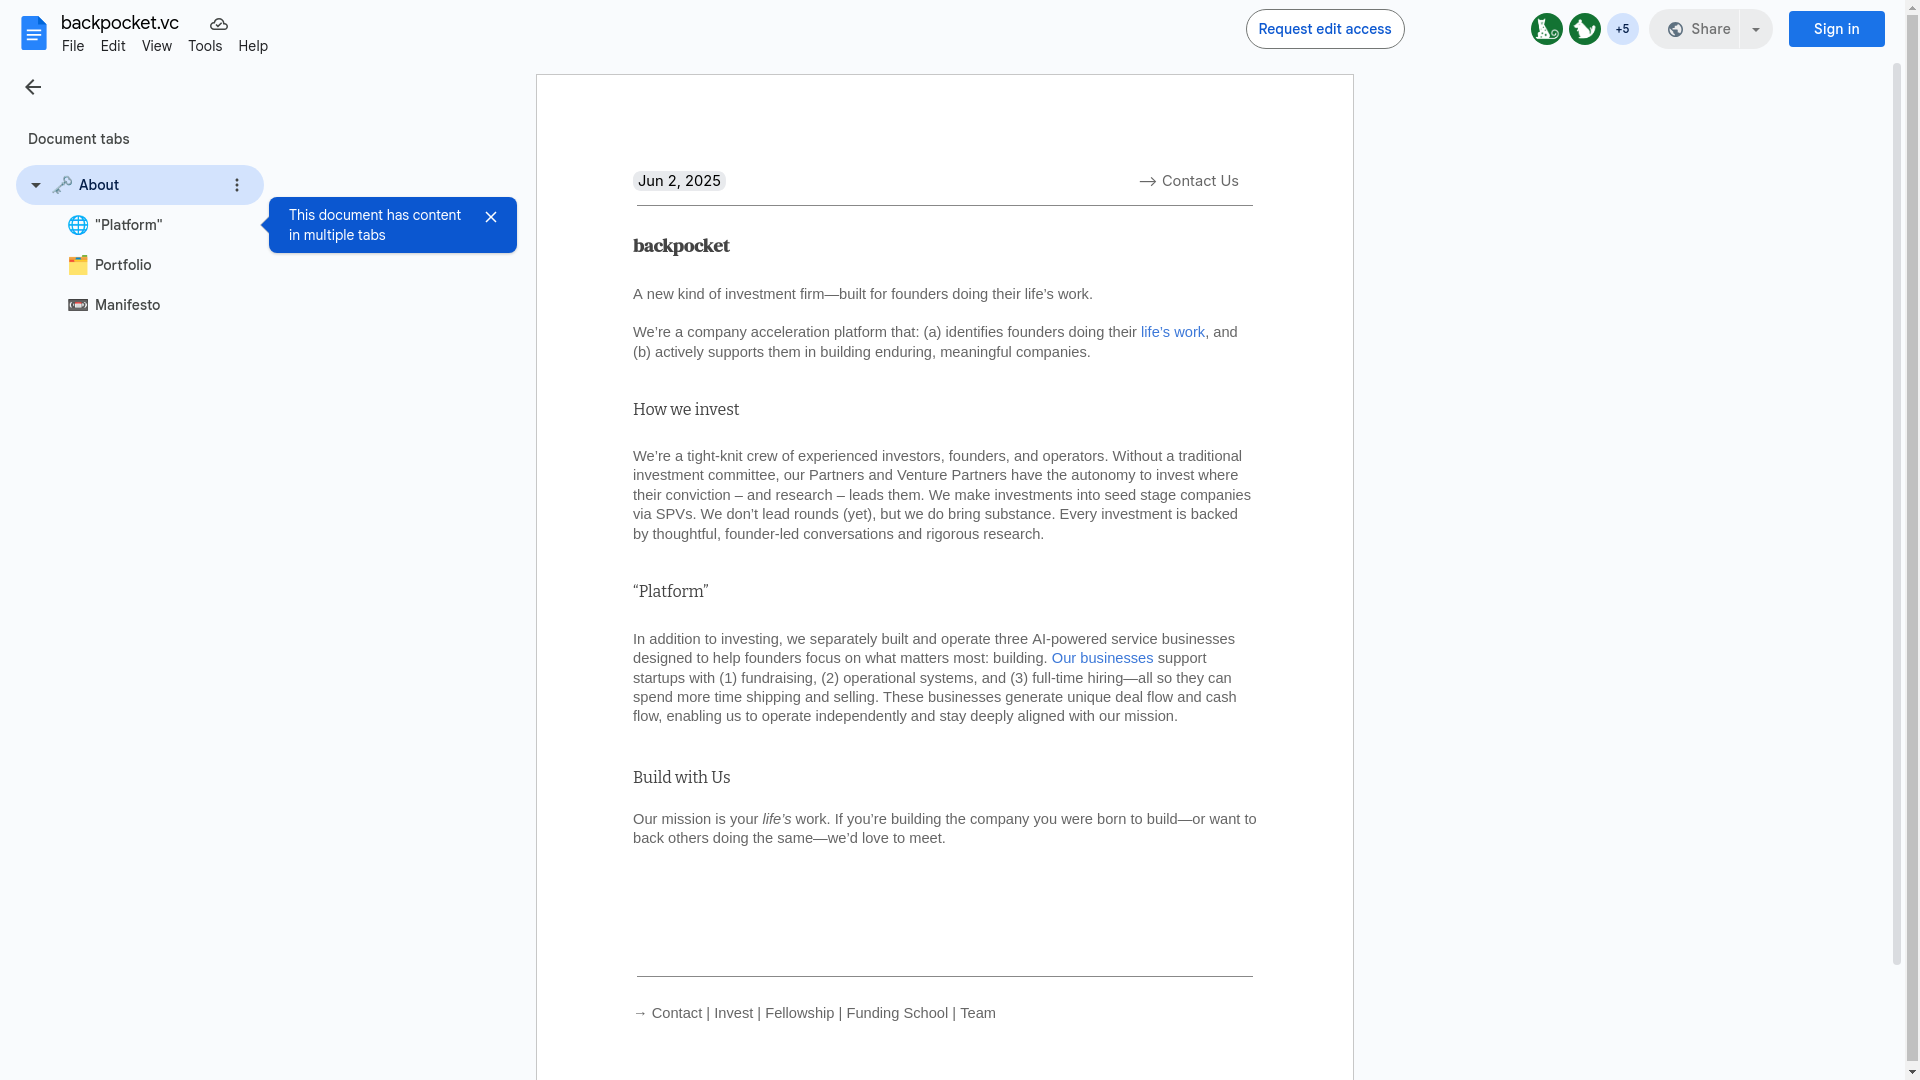The image size is (1920, 1080).
Task: Click the backpocket heading
Action: click(681, 246)
